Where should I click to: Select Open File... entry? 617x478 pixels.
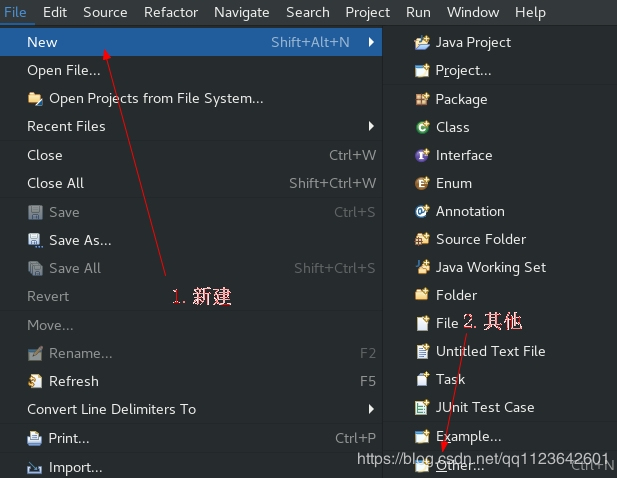64,70
